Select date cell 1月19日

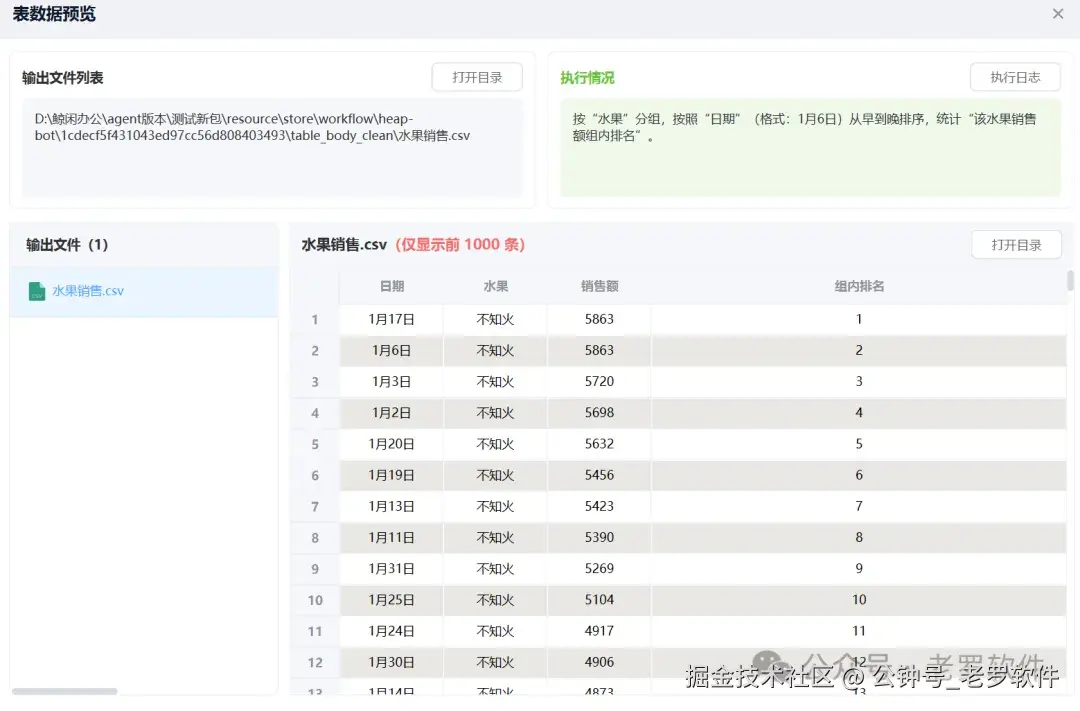391,475
